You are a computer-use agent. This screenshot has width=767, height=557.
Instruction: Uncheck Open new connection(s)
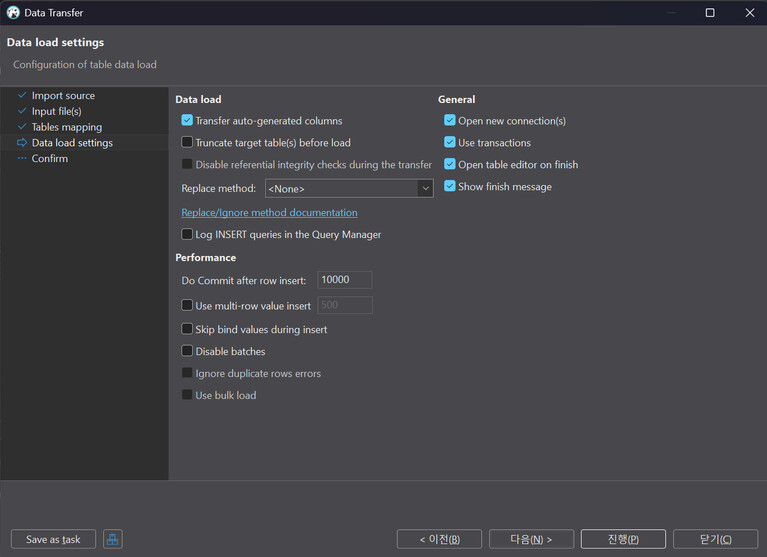coord(450,120)
